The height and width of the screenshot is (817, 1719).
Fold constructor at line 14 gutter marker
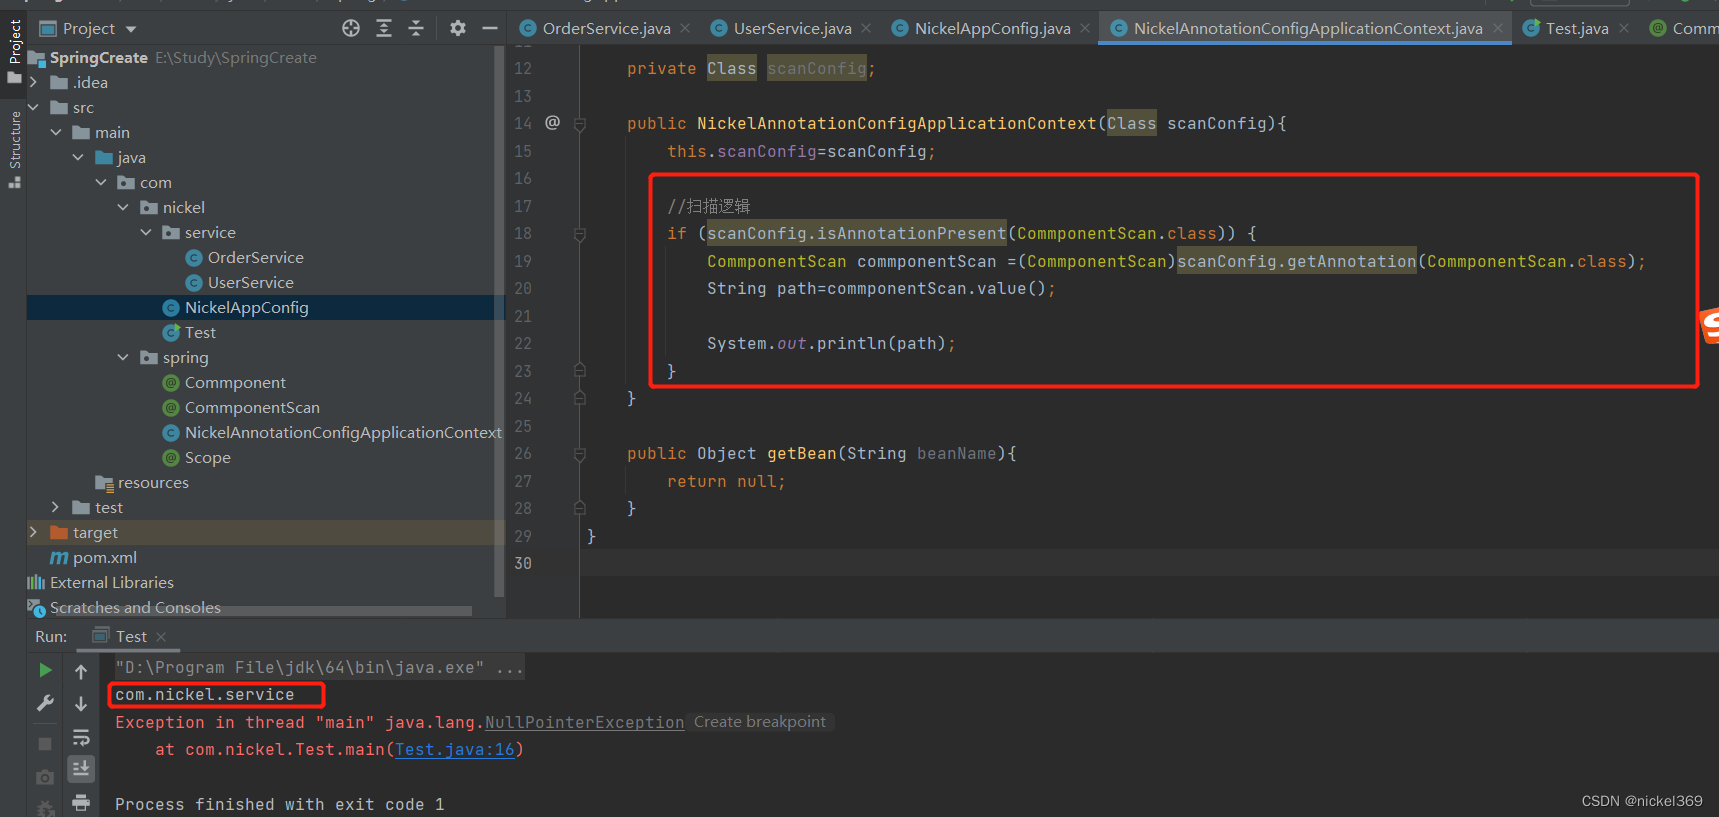(x=579, y=124)
